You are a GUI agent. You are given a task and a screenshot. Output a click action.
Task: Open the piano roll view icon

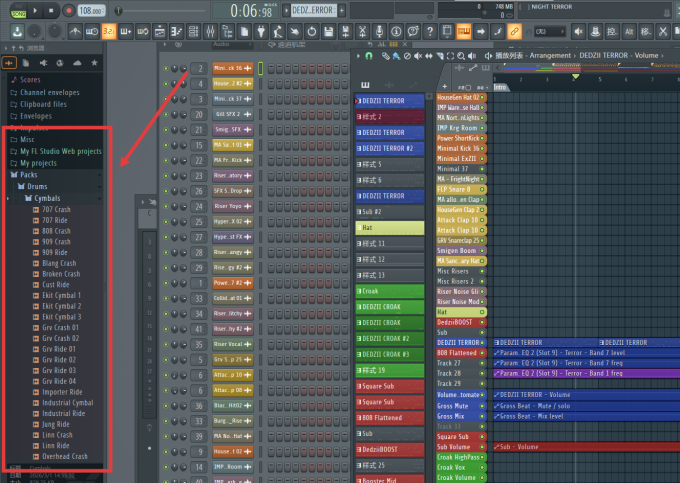point(177,31)
